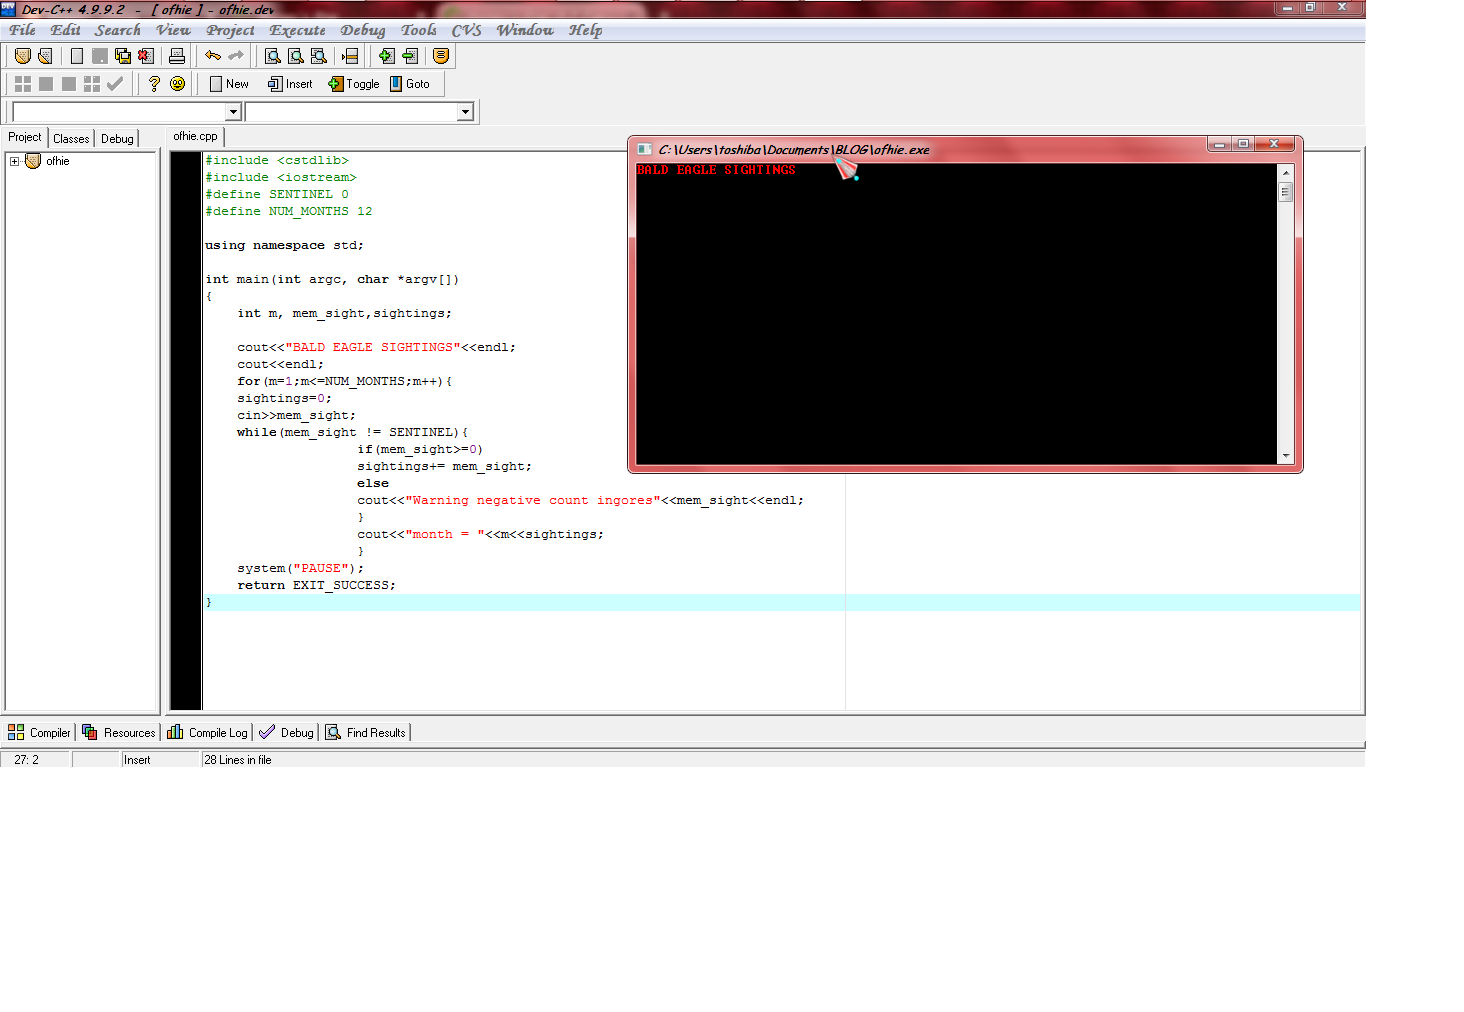Screen dimensions: 1464x1012
Task: Switch to the Classes tab
Action: tap(71, 139)
